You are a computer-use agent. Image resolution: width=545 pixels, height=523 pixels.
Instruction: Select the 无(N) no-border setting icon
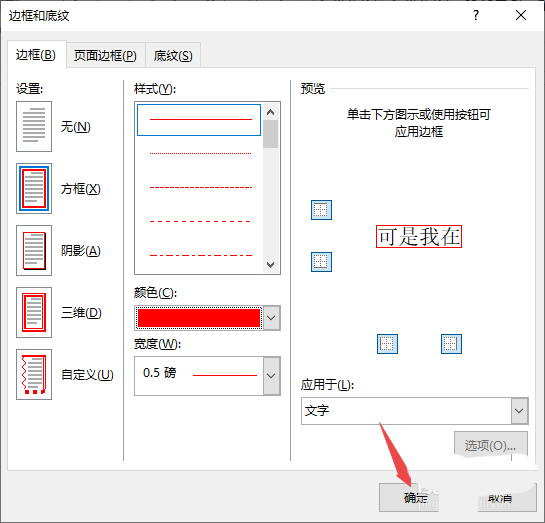(34, 126)
